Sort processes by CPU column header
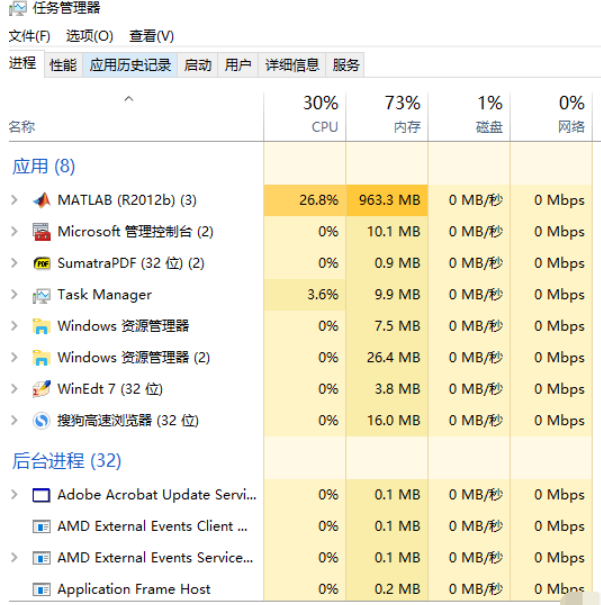601x605 pixels. [322, 115]
